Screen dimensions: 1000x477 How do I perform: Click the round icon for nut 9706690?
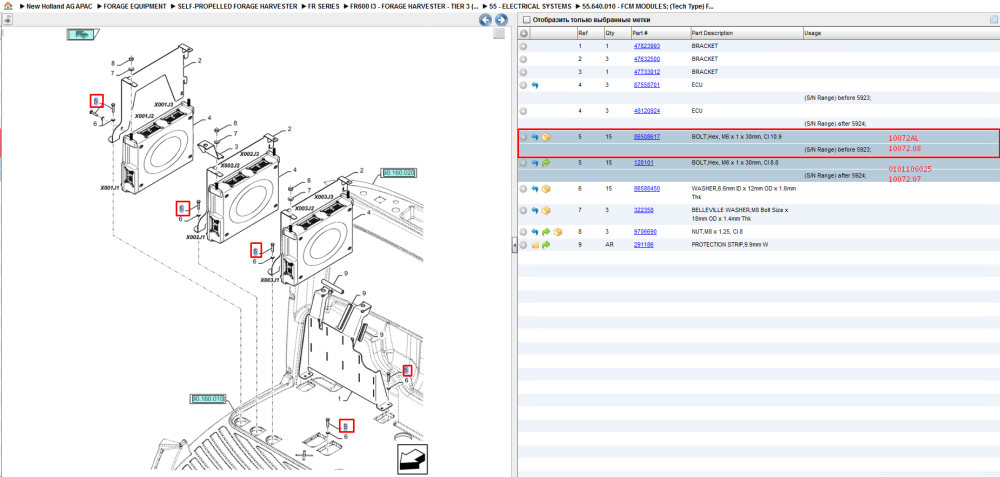[524, 232]
